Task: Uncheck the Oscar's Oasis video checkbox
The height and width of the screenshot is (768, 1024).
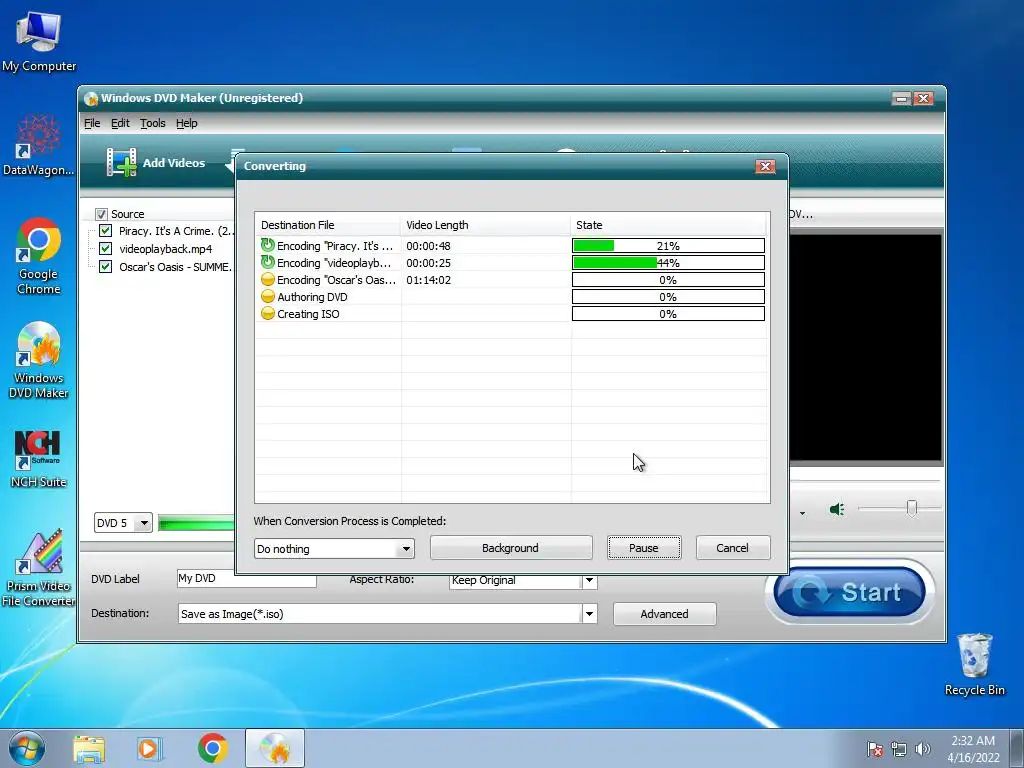Action: point(105,266)
